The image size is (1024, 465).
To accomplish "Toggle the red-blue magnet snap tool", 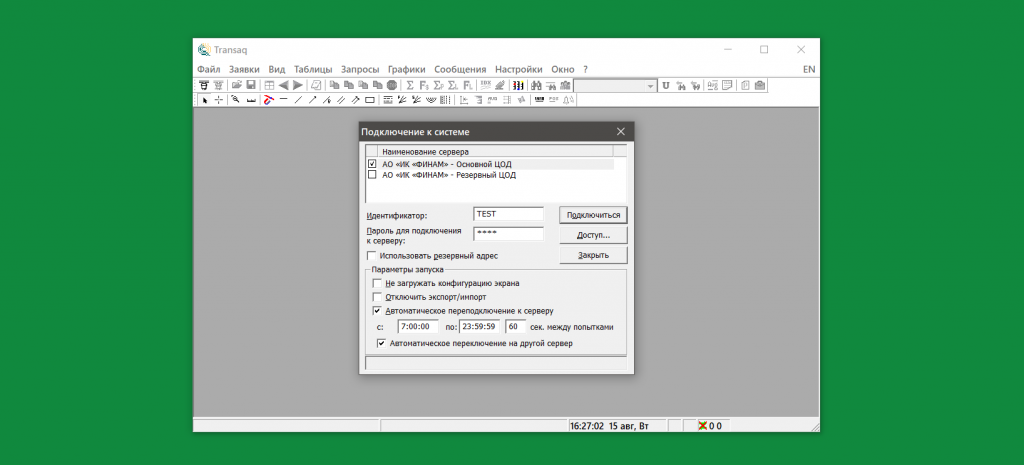I will (268, 100).
